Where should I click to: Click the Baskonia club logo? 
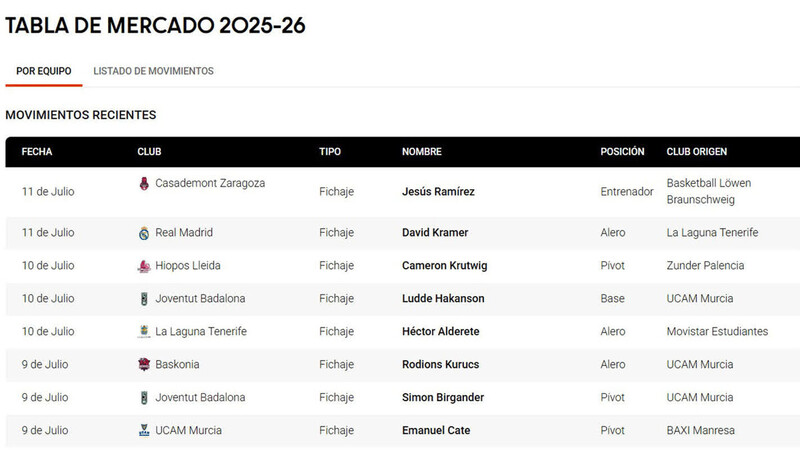click(x=144, y=364)
